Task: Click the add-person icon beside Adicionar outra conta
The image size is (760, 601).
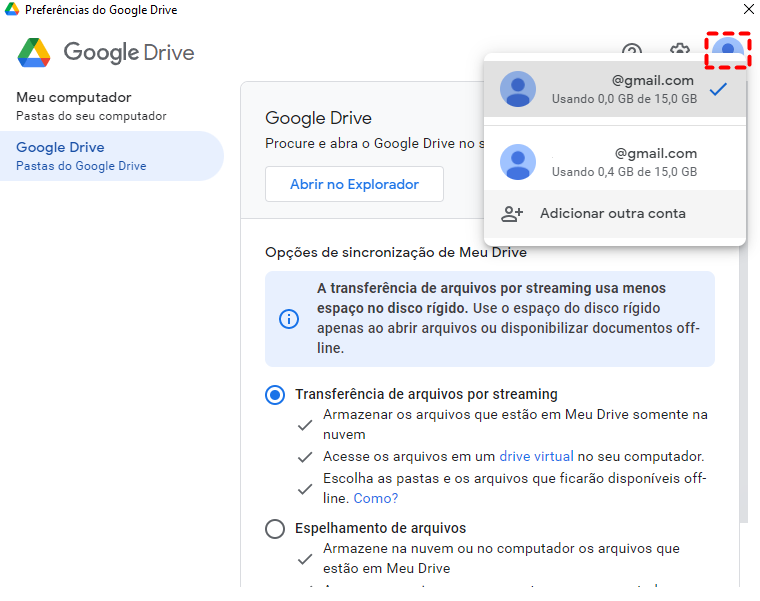Action: [x=512, y=214]
